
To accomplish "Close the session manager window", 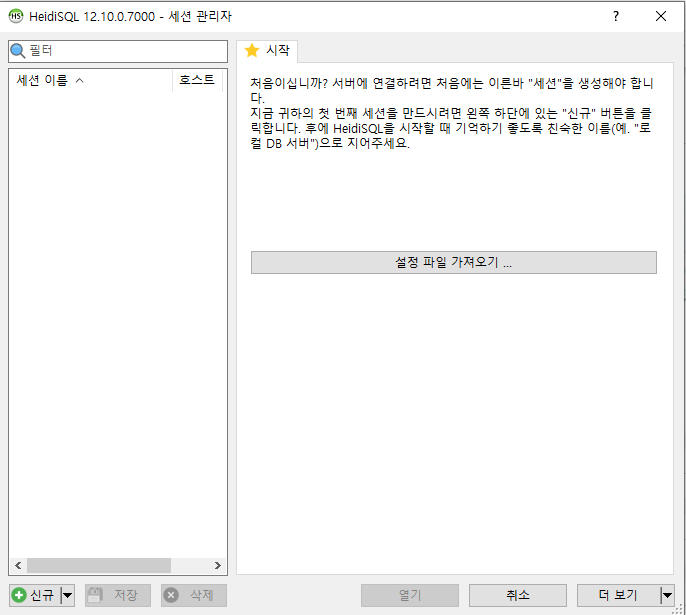I will pyautogui.click(x=661, y=16).
